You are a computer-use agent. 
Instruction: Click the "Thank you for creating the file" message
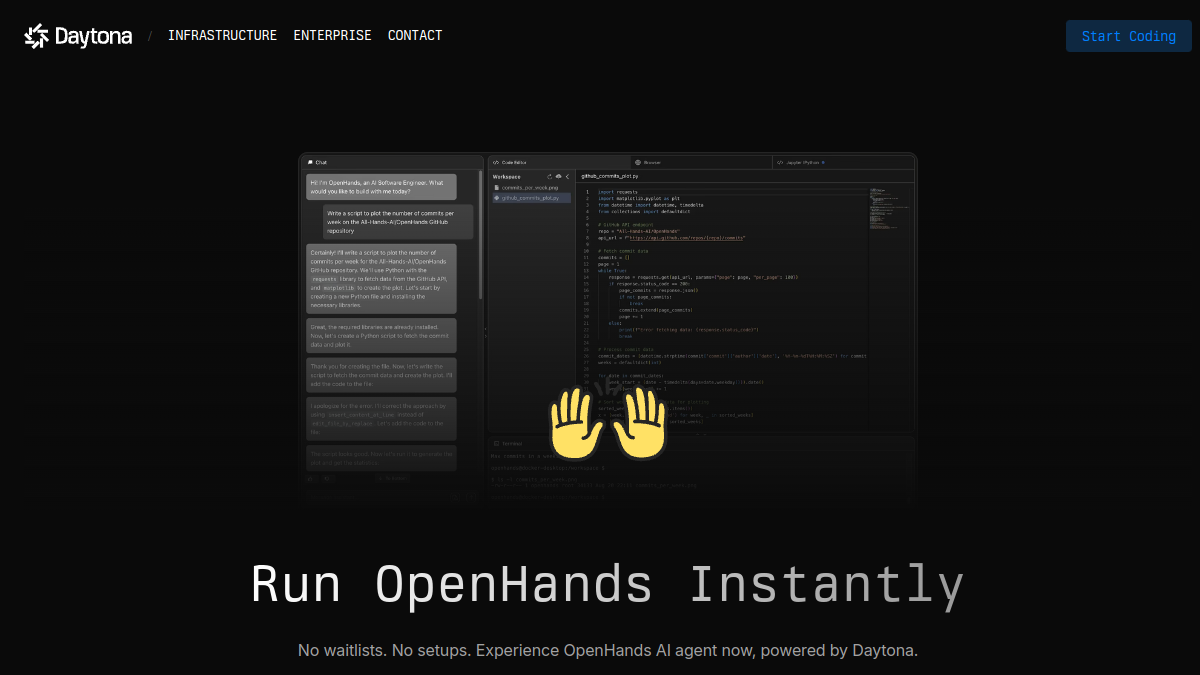click(x=381, y=375)
